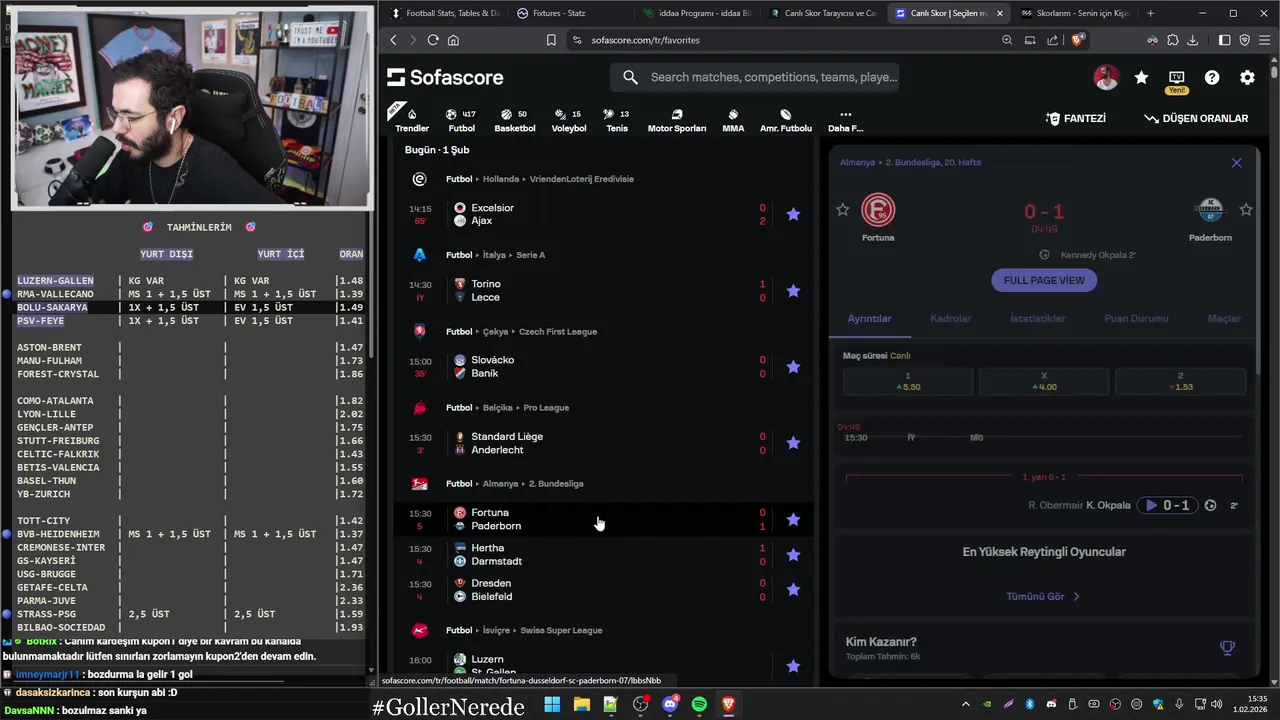Open the Sofascore help question icon
The width and height of the screenshot is (1280, 720).
pyautogui.click(x=1212, y=77)
